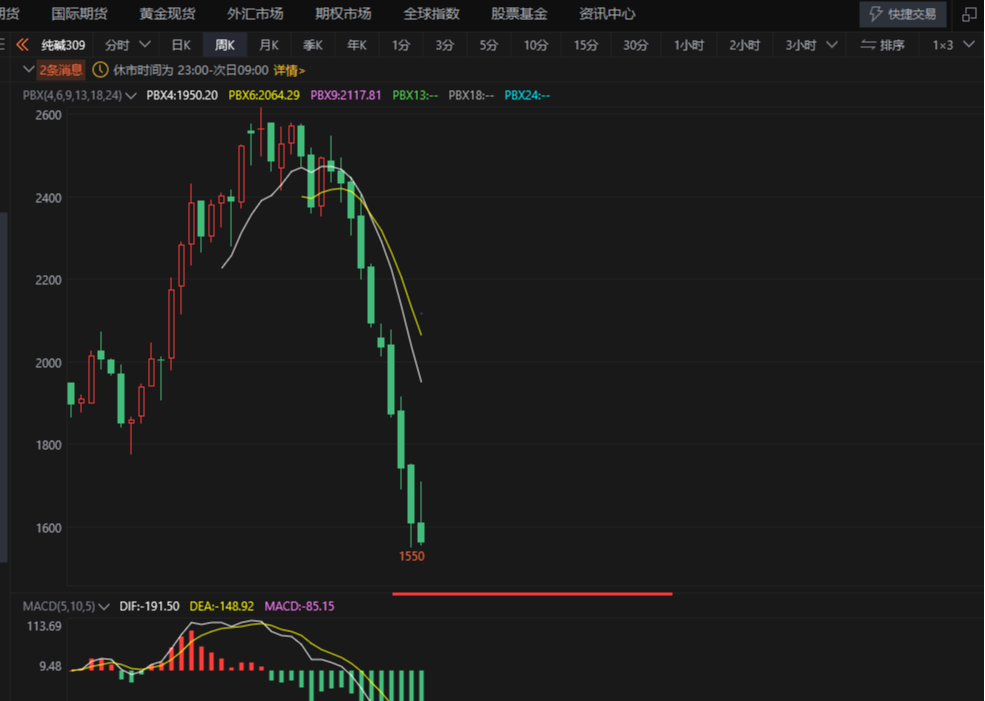The width and height of the screenshot is (985, 701).
Task: Click the PBX24:-- label
Action: [528, 95]
